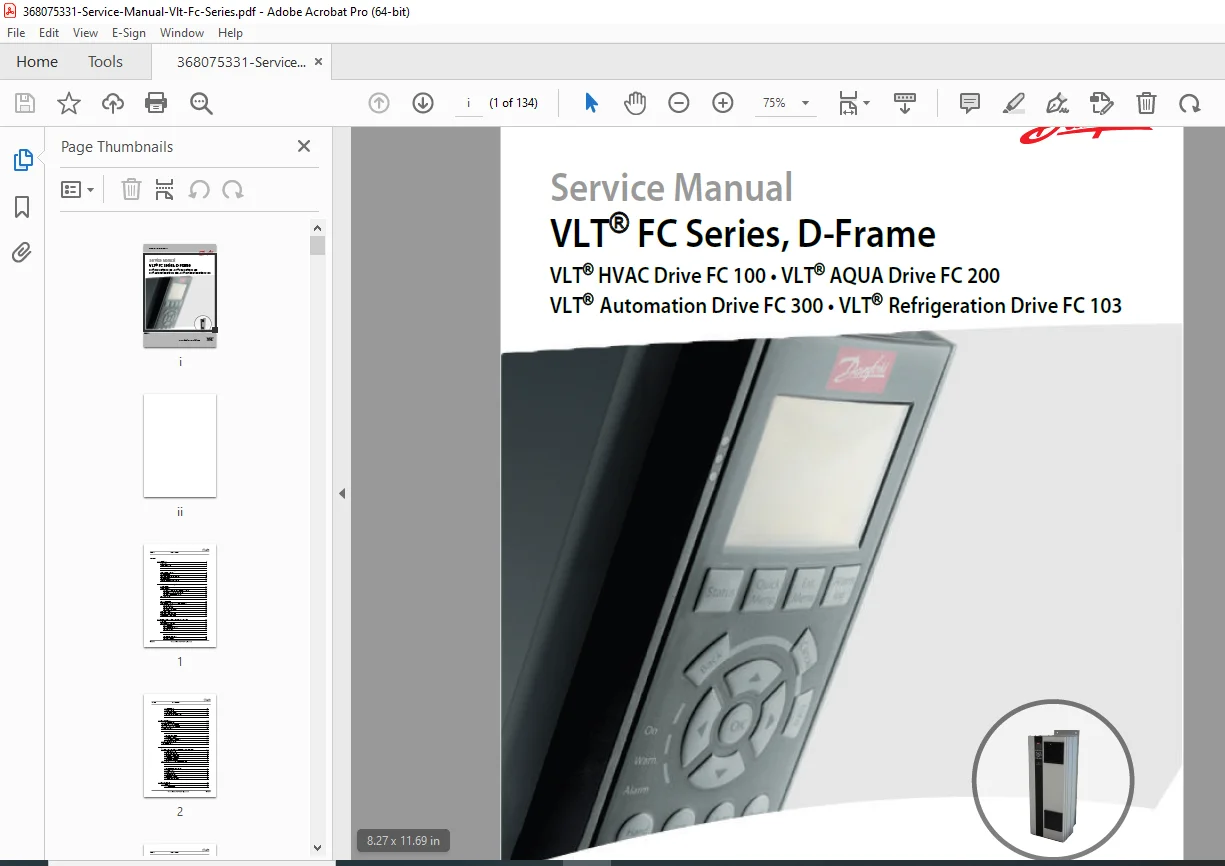Screen dimensions: 1225x866
Task: Click the page number input field
Action: (469, 103)
